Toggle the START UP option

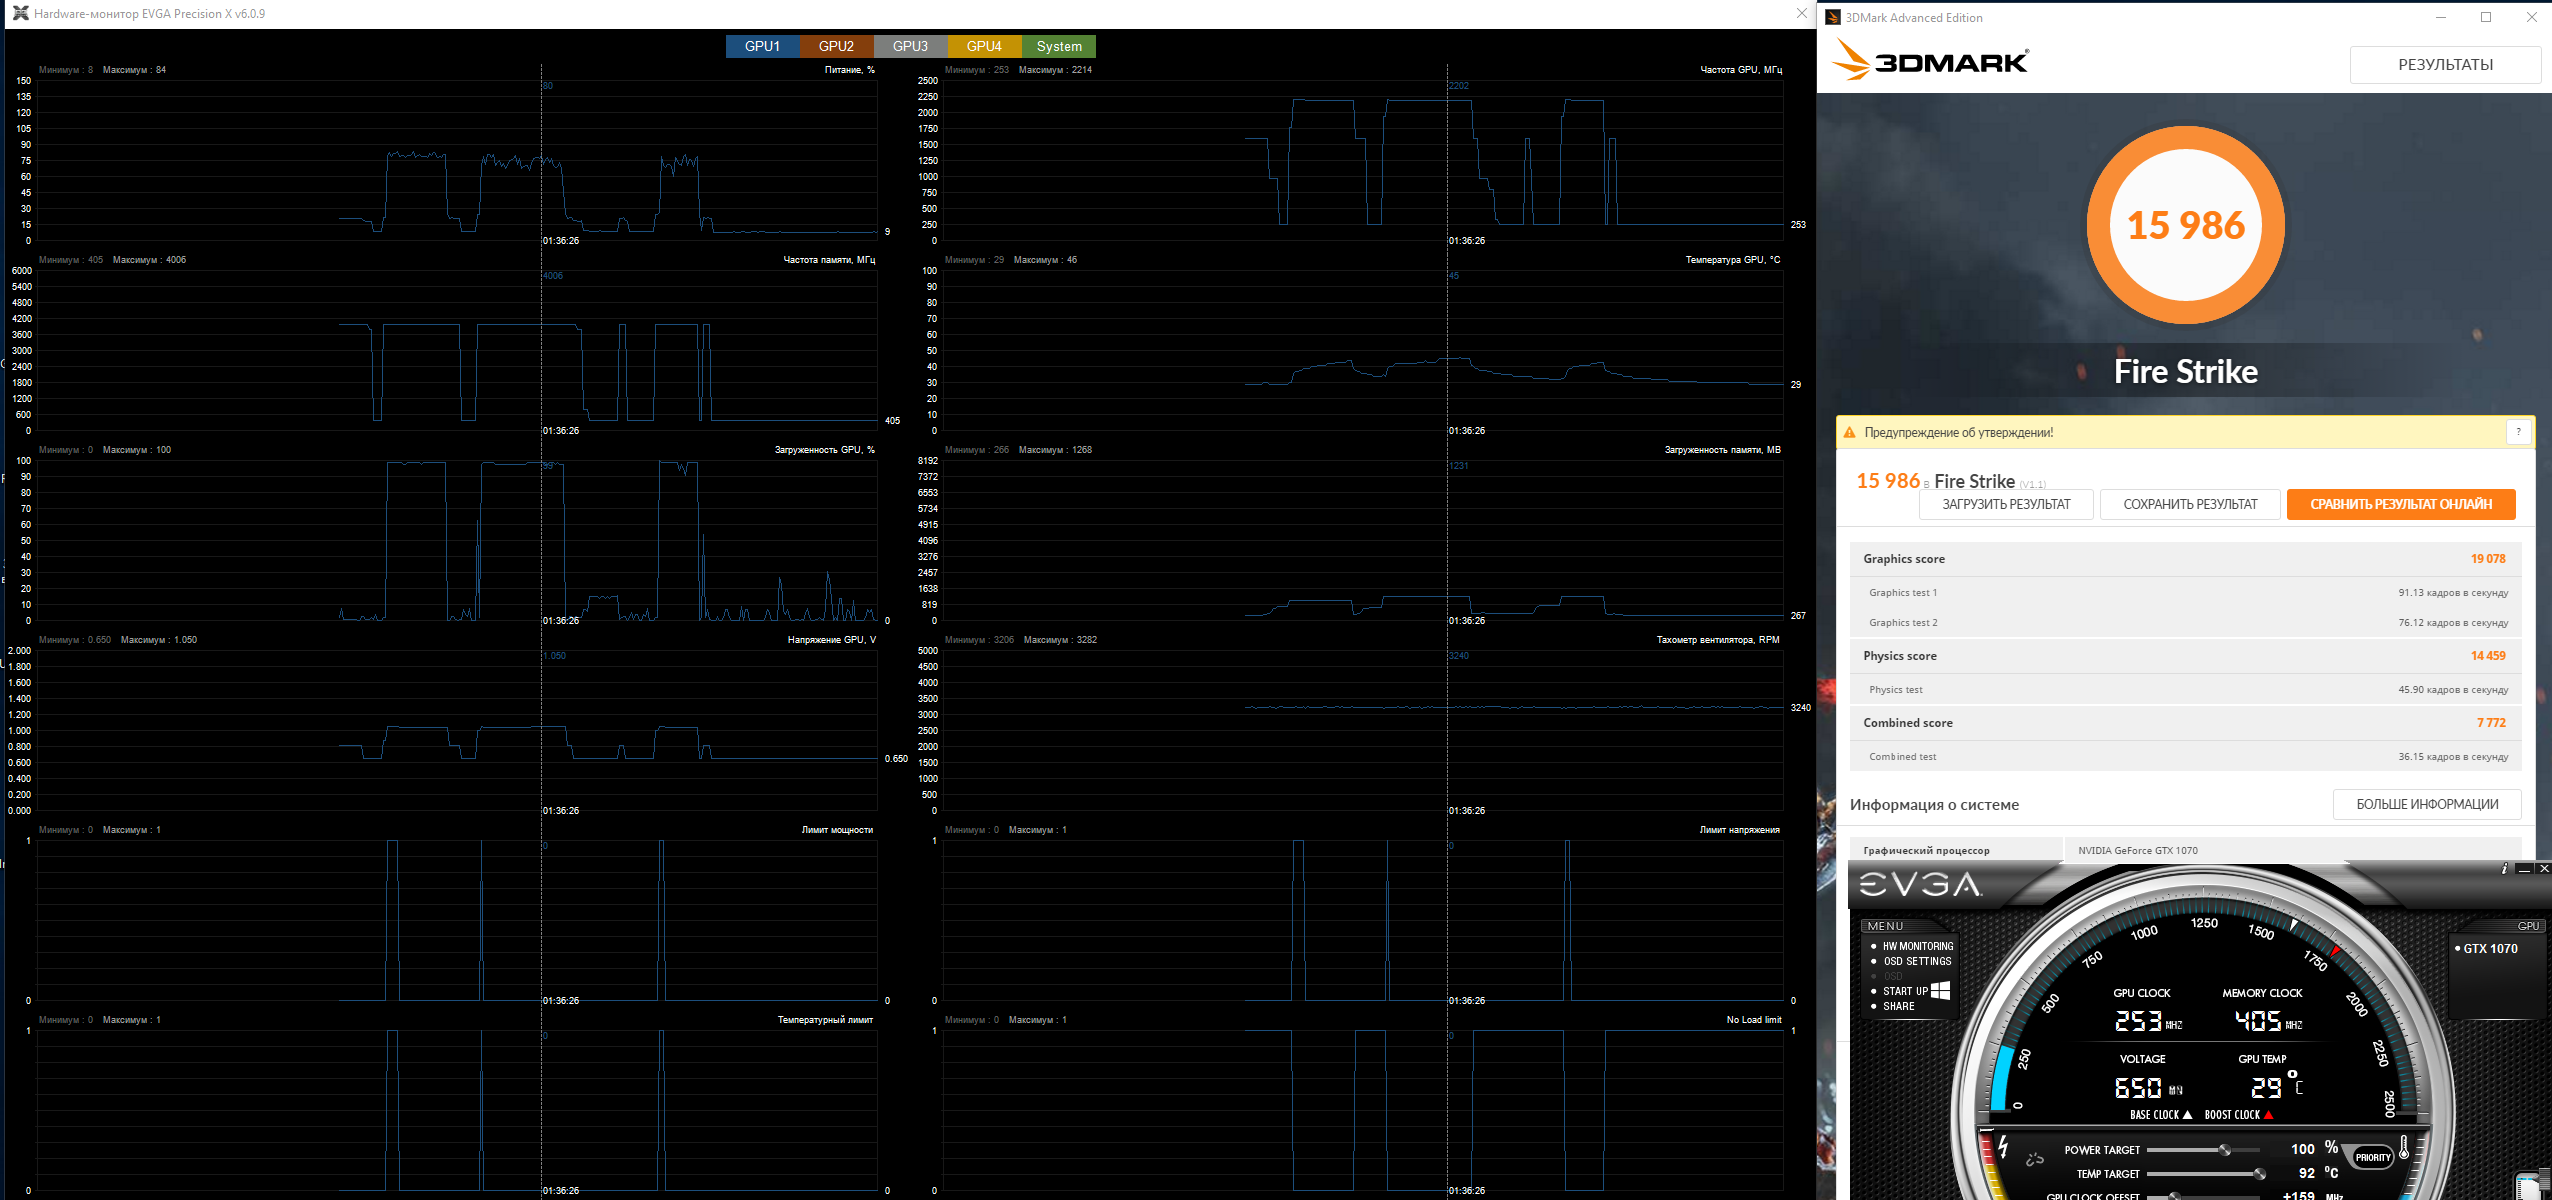click(1905, 991)
